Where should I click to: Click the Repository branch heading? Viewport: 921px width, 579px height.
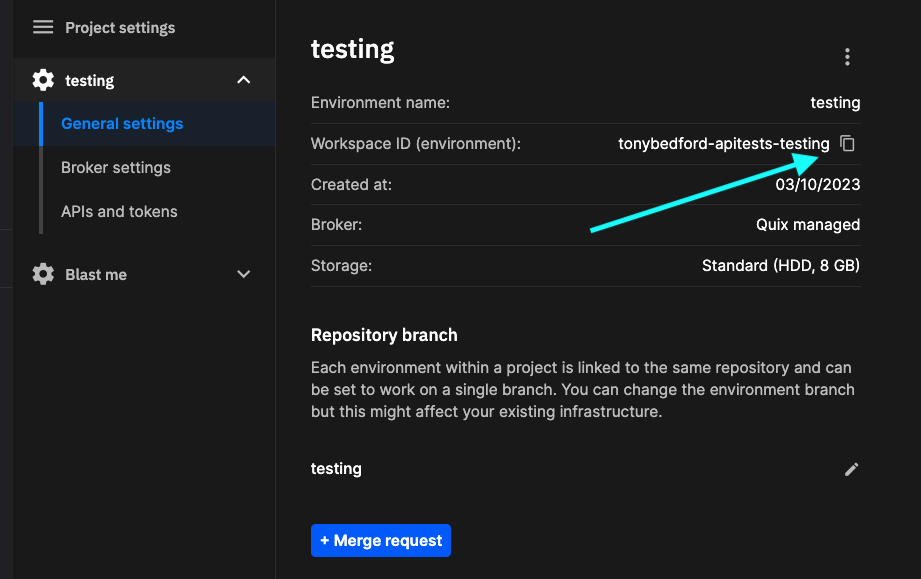click(384, 335)
